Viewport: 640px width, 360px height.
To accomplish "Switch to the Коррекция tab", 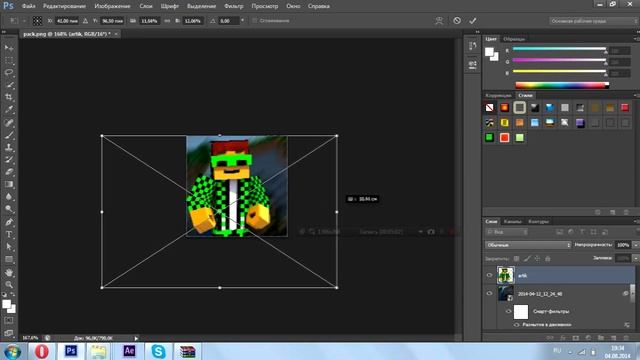I will coord(498,95).
